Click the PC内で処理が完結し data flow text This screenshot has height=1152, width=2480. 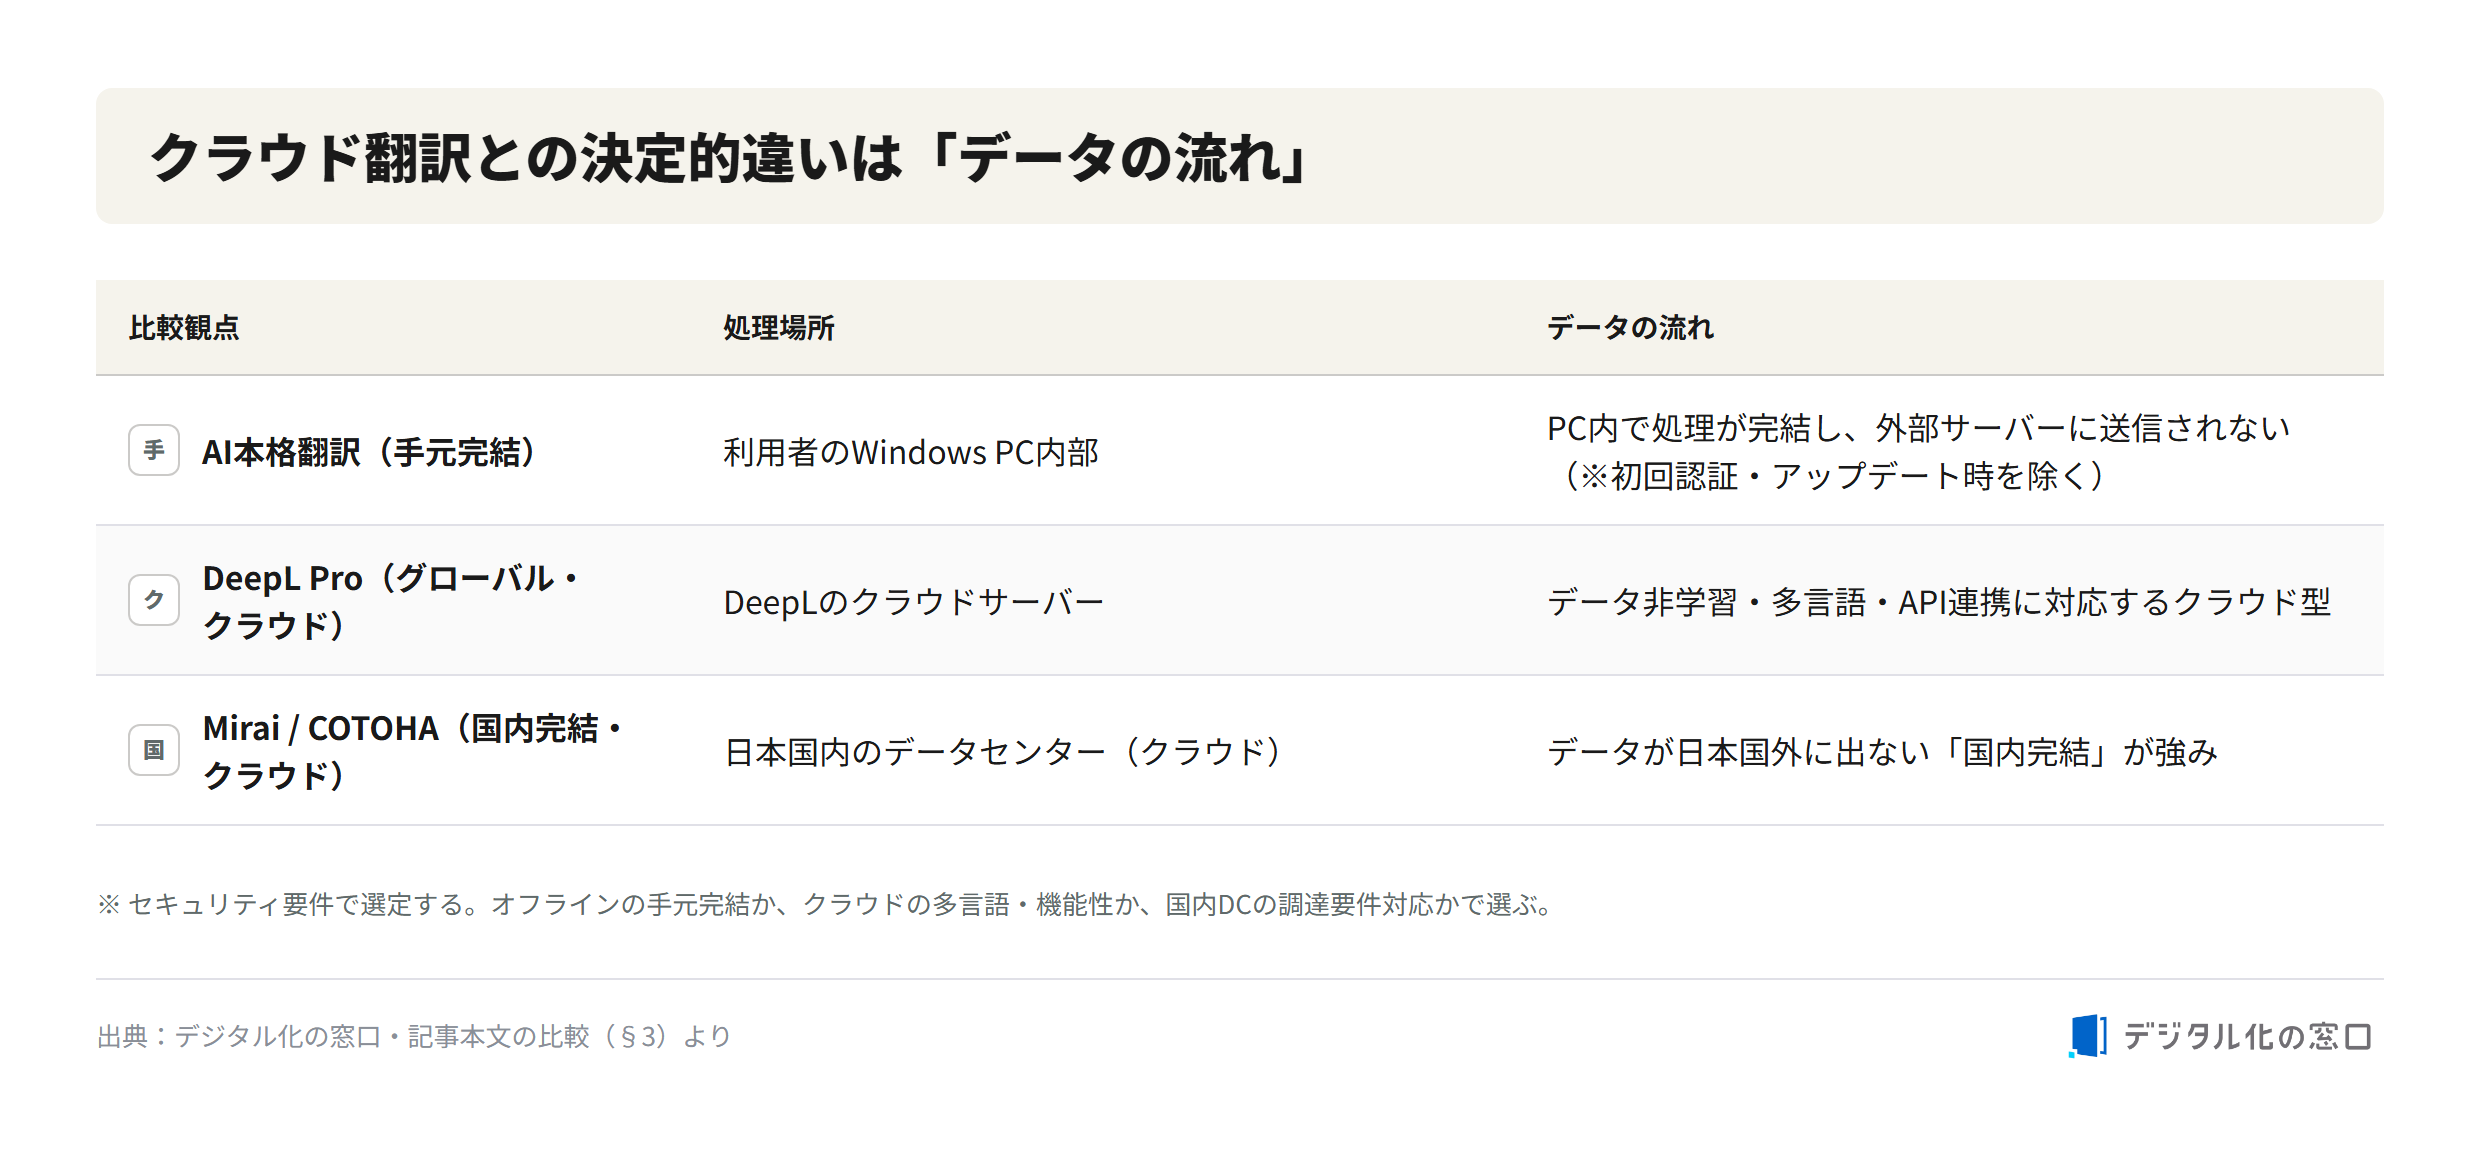click(x=1918, y=452)
